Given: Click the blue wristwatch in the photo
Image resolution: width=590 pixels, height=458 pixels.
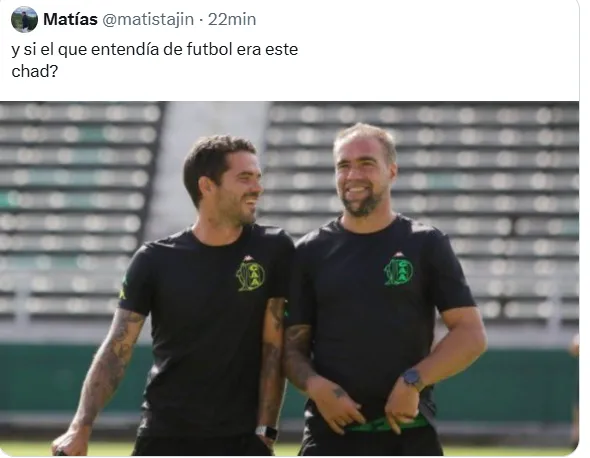Looking at the screenshot, I should [412, 377].
